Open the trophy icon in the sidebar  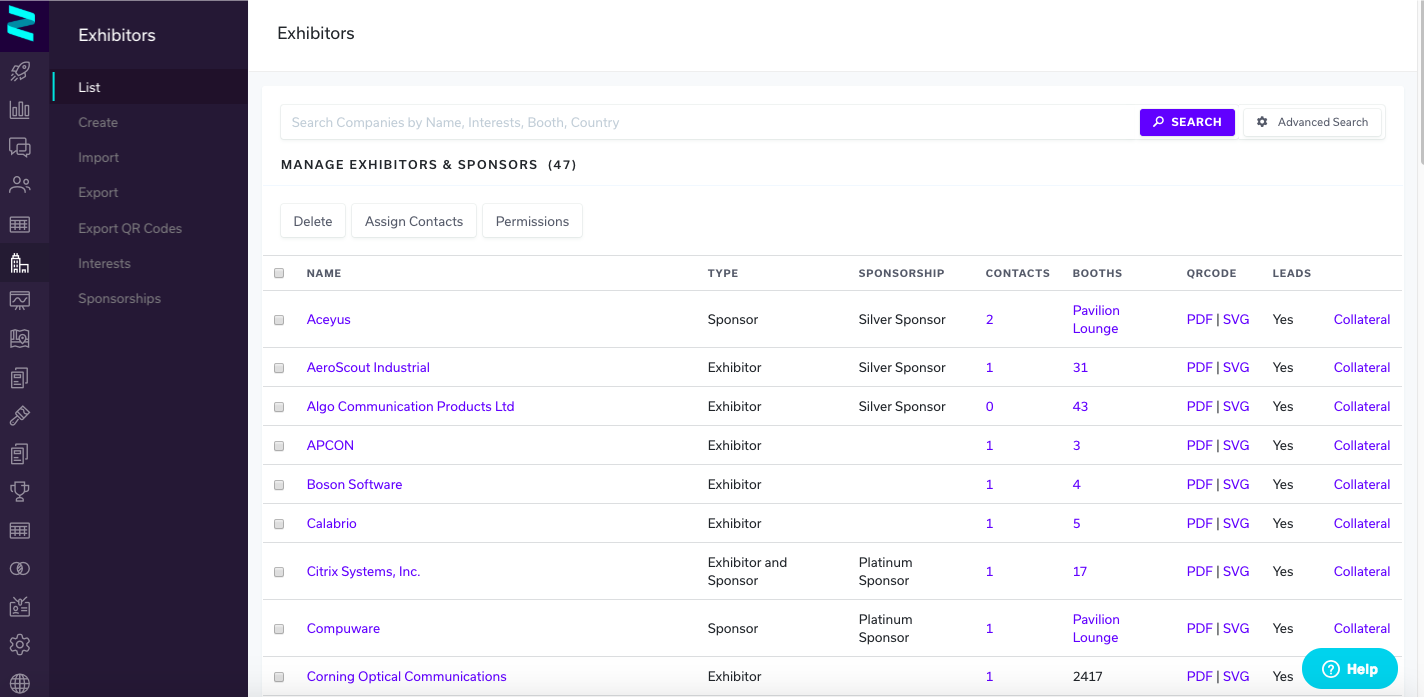pyautogui.click(x=20, y=491)
